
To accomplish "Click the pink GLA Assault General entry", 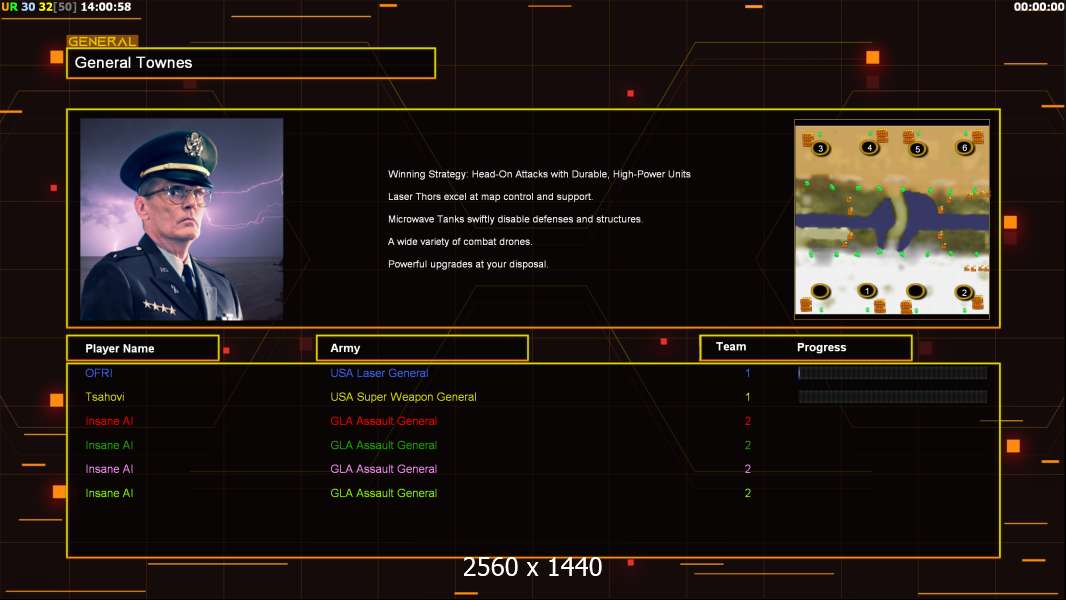I will [383, 469].
